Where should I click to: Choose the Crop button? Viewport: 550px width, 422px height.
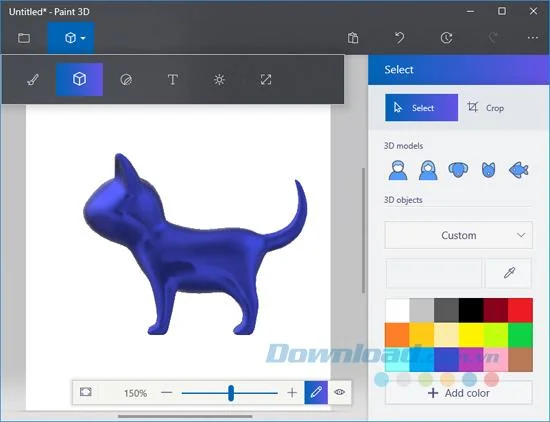486,108
